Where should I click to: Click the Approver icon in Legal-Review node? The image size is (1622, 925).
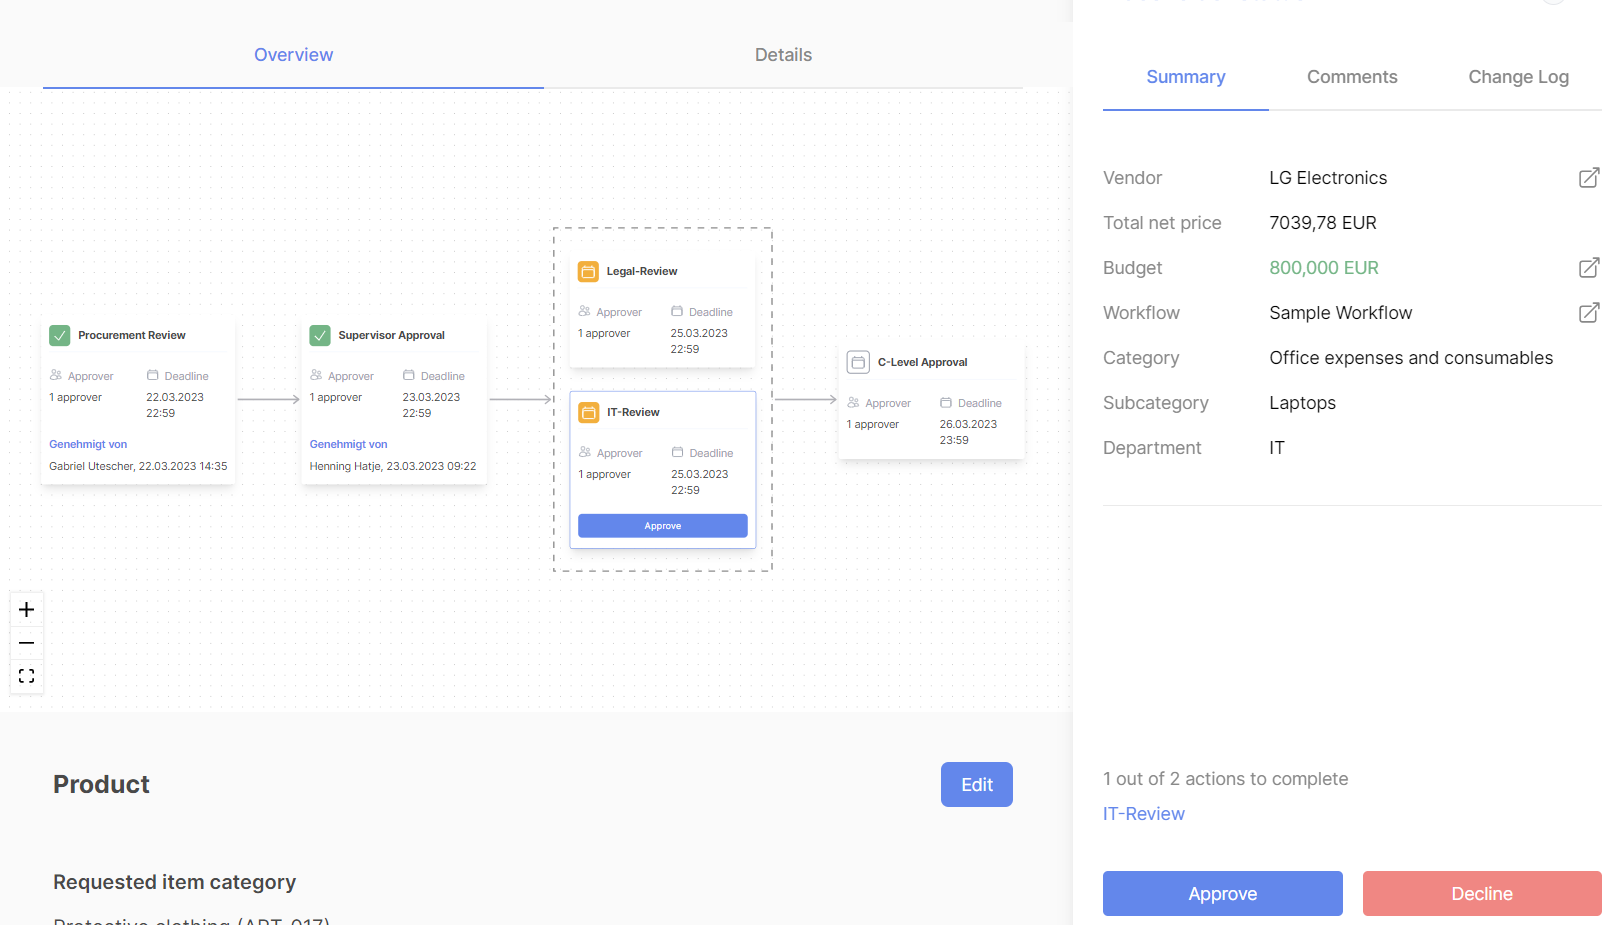pyautogui.click(x=583, y=311)
